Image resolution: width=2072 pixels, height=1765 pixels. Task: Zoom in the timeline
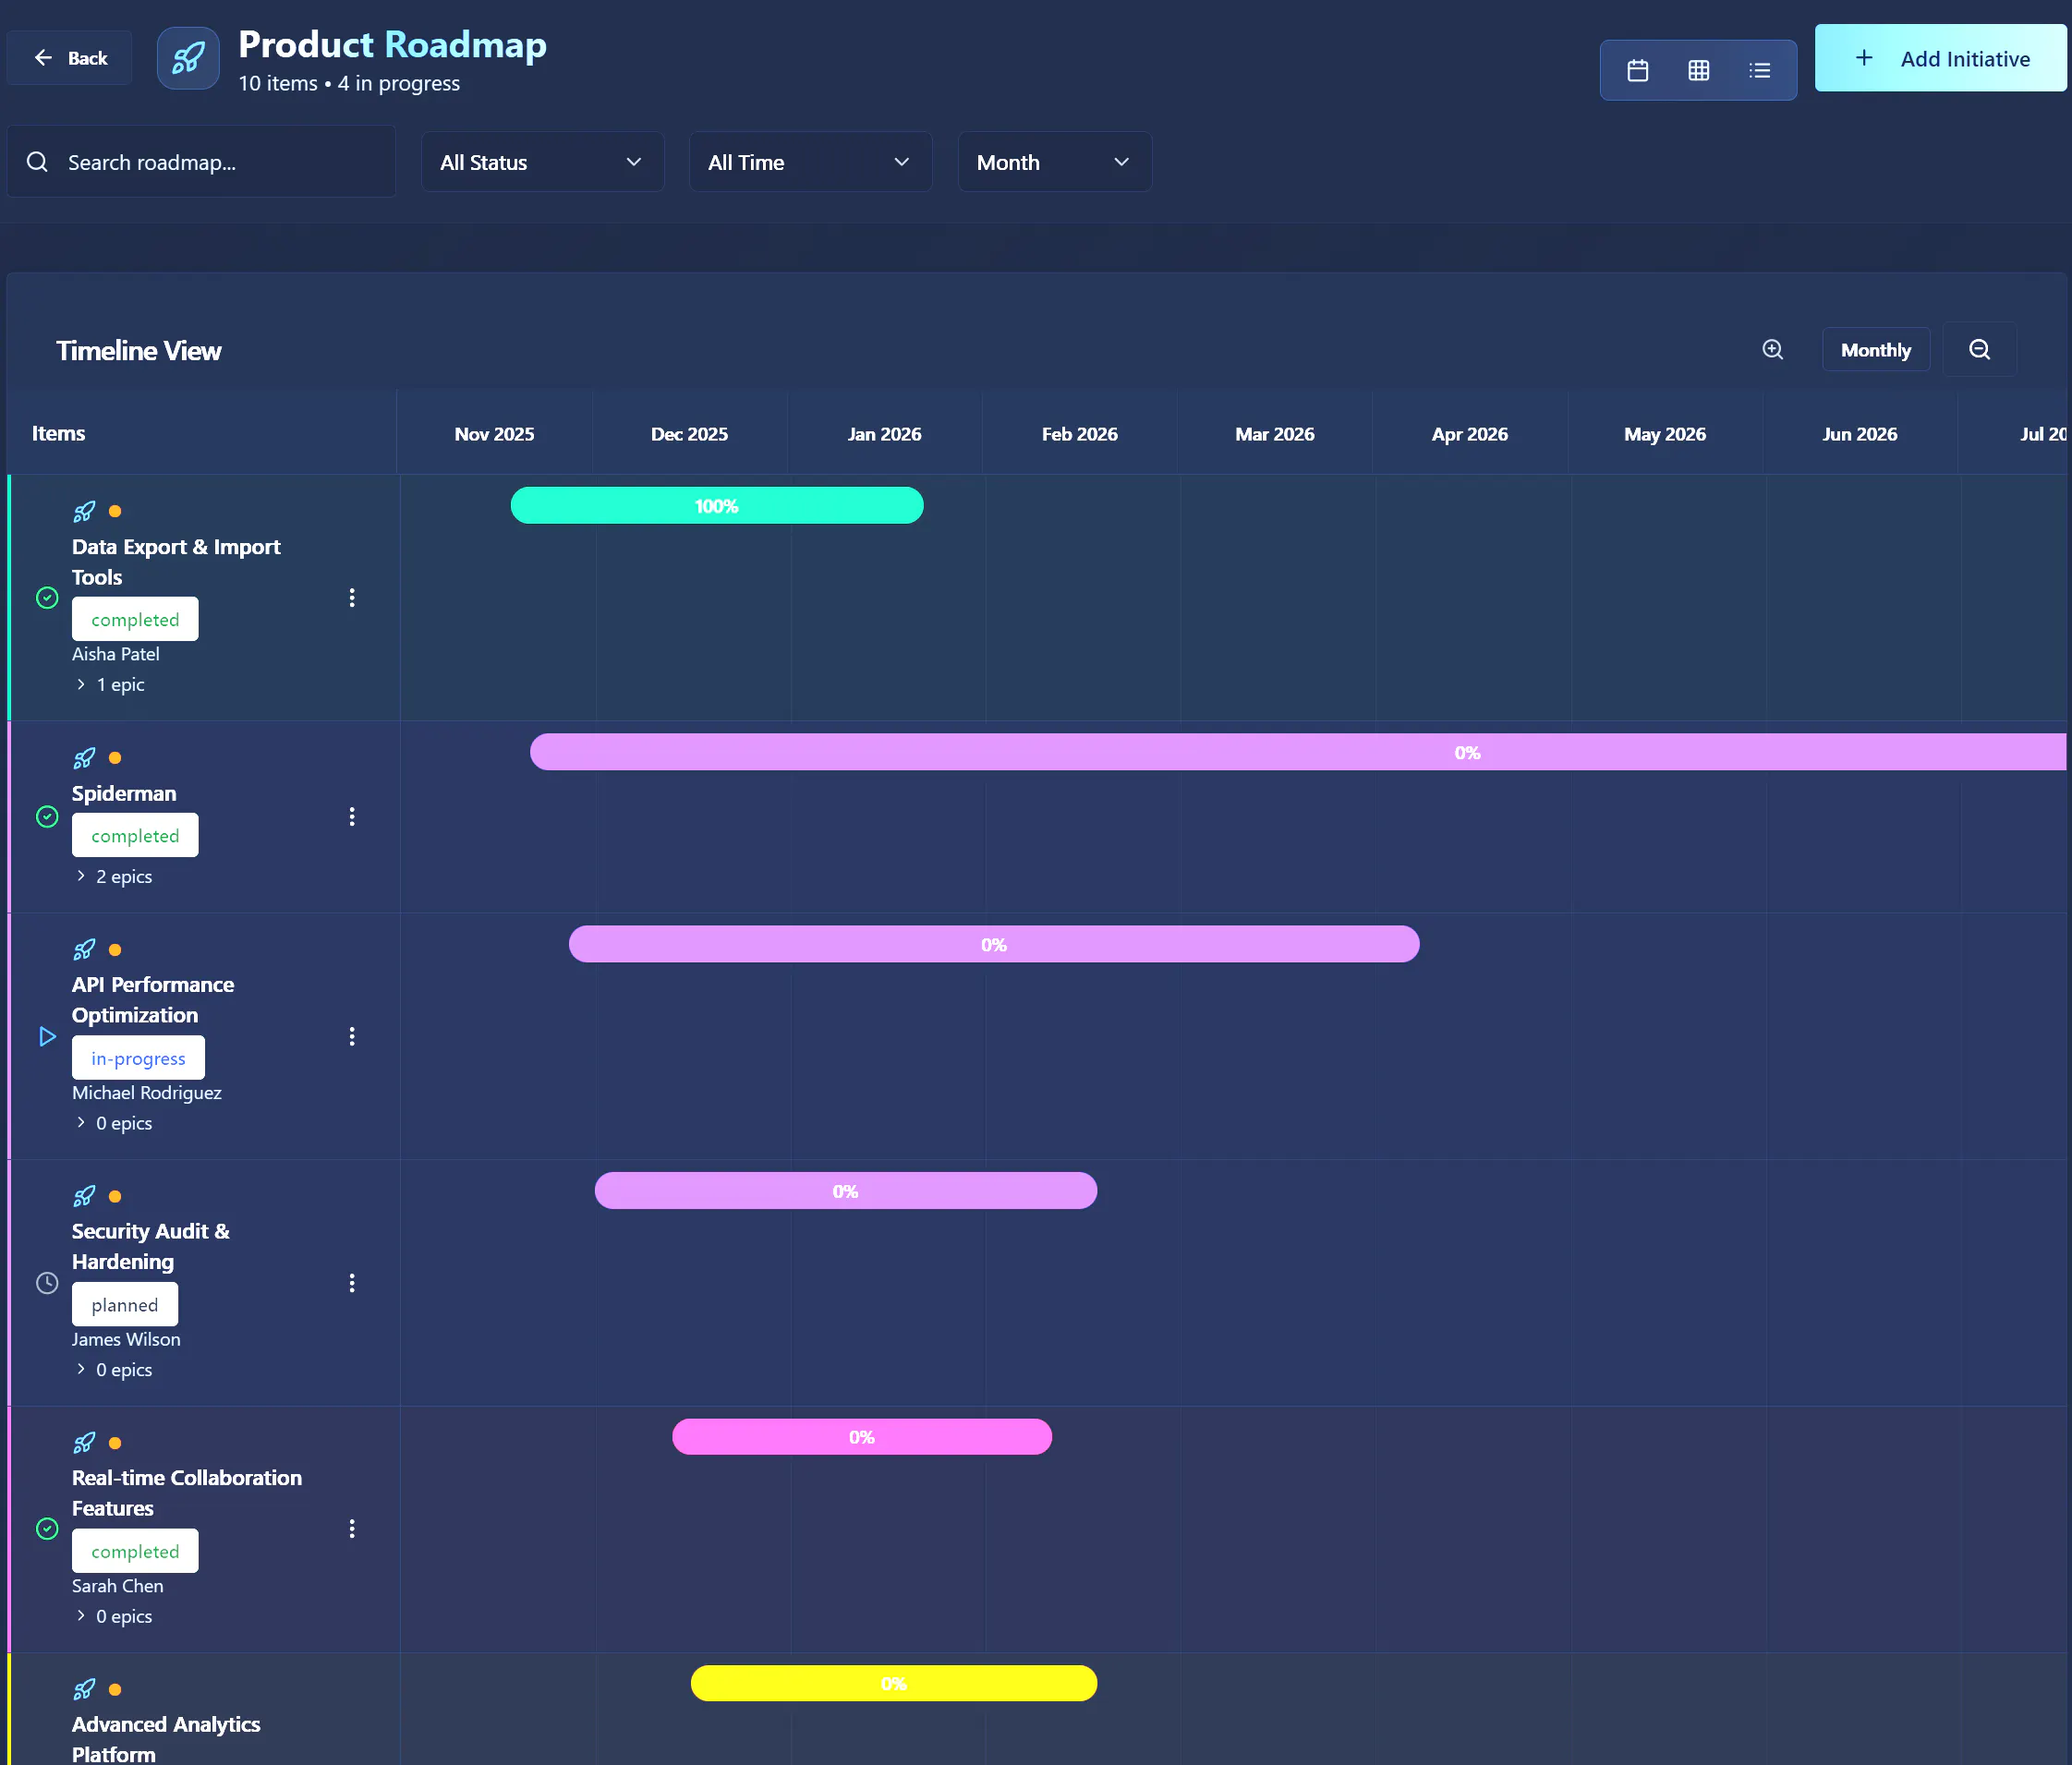click(x=1772, y=350)
